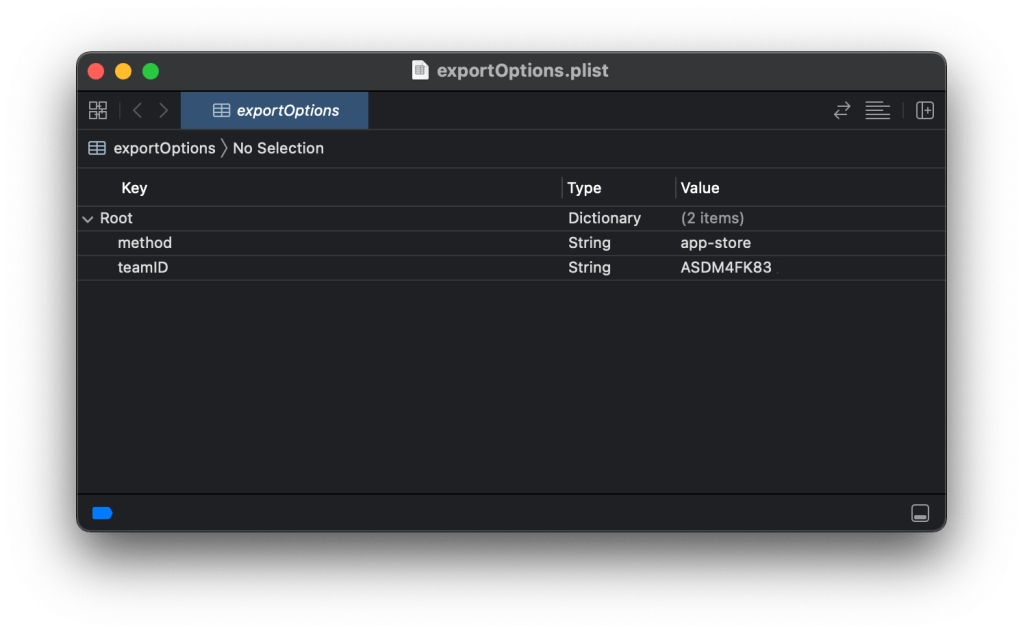The width and height of the screenshot is (1023, 633).
Task: Click the Key column header
Action: point(134,188)
